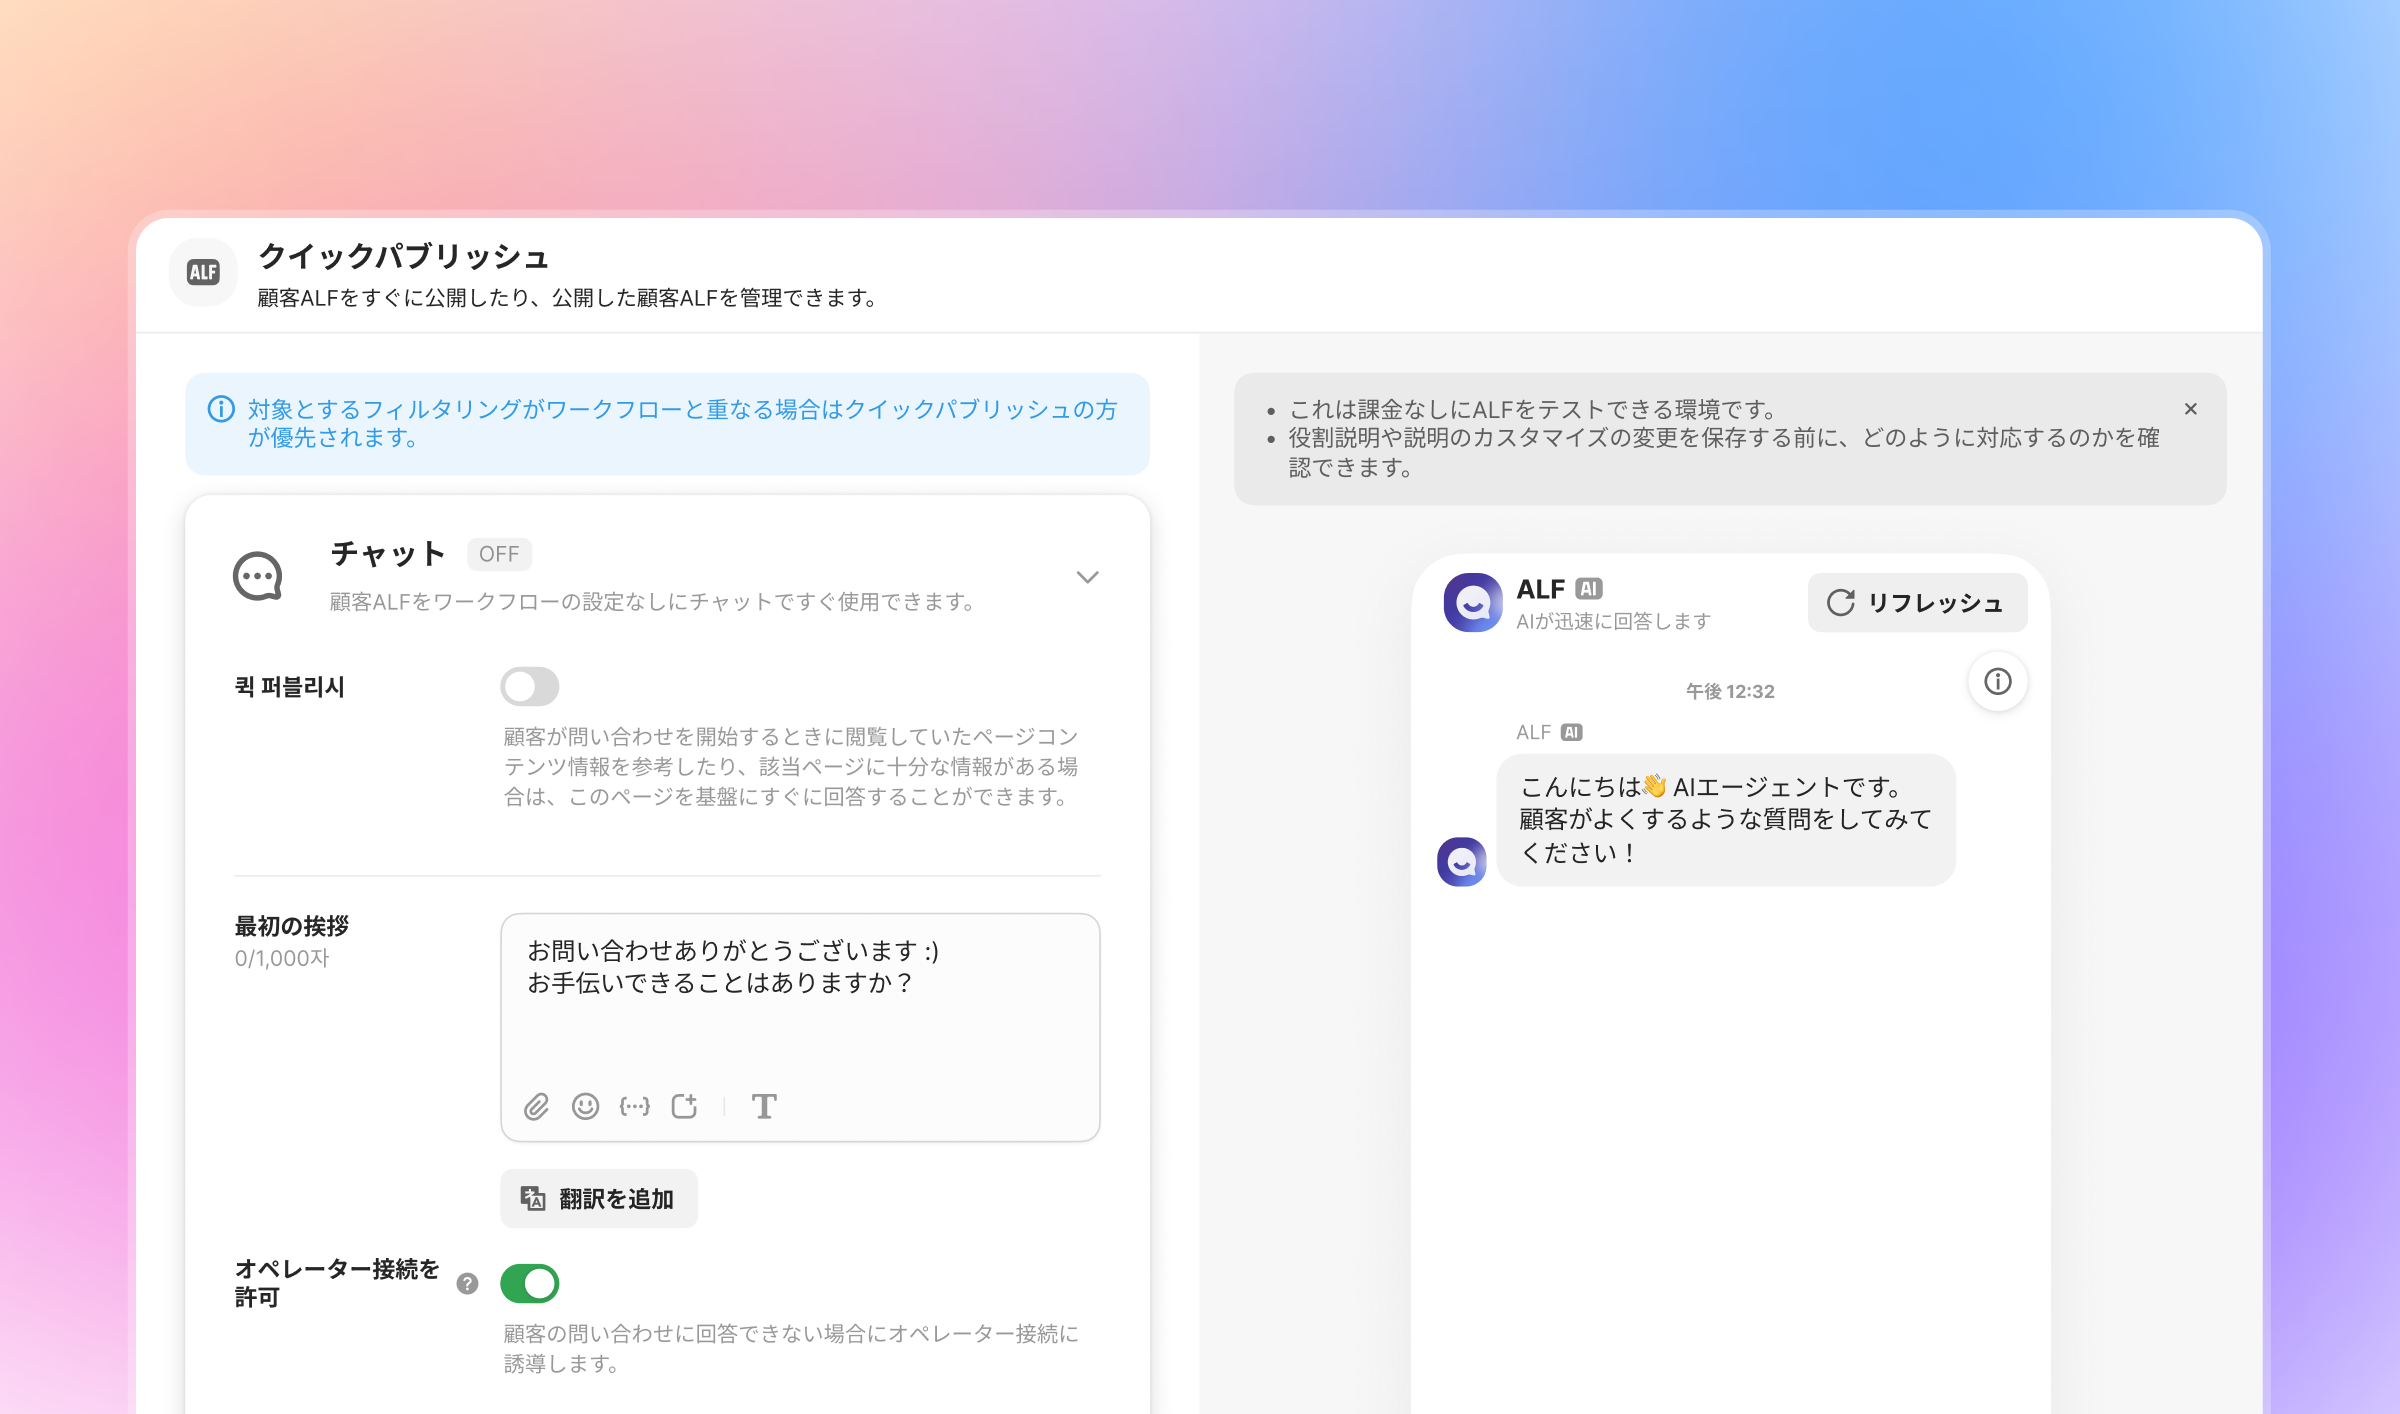Image resolution: width=2400 pixels, height=1414 pixels.
Task: Click the info icon in chat preview
Action: [1997, 682]
